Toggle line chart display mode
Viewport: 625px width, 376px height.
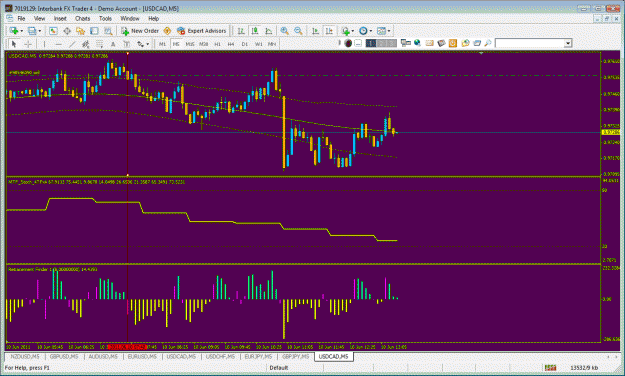269,31
